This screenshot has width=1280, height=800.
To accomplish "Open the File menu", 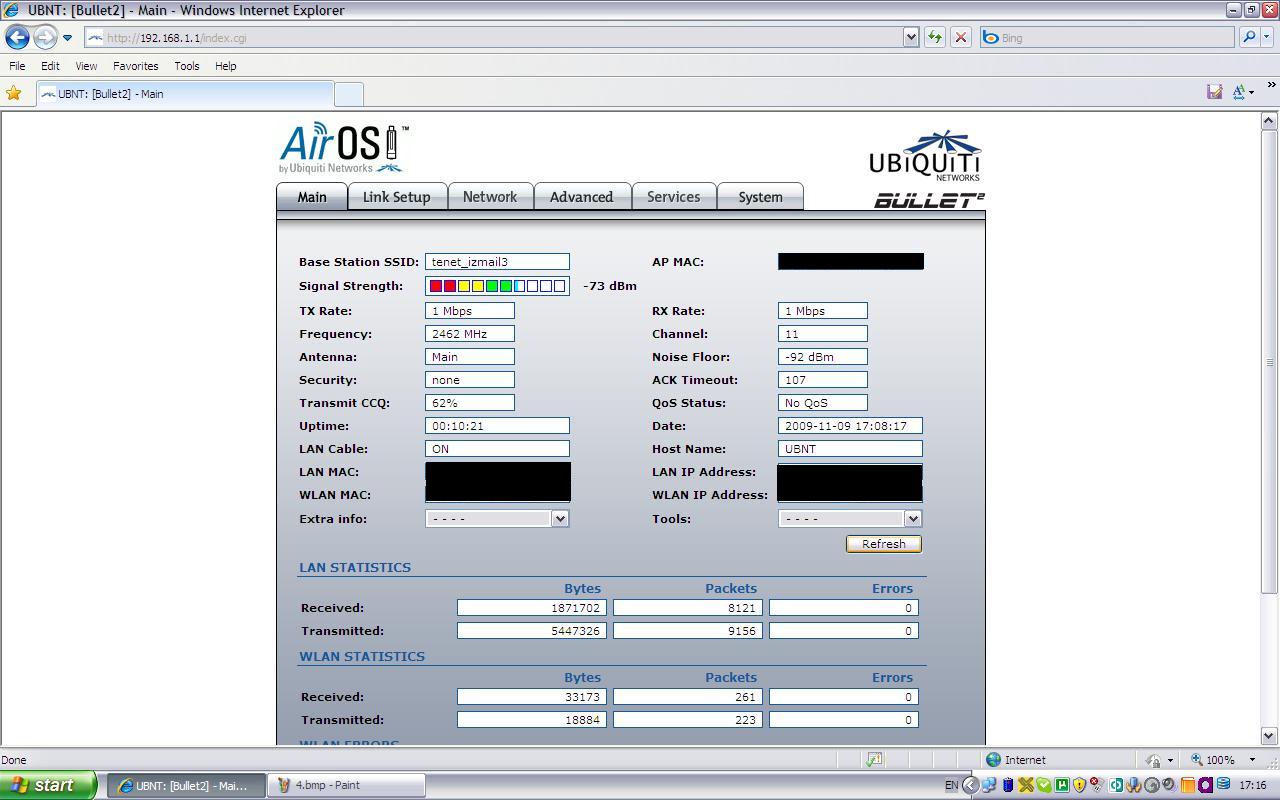I will (x=17, y=66).
